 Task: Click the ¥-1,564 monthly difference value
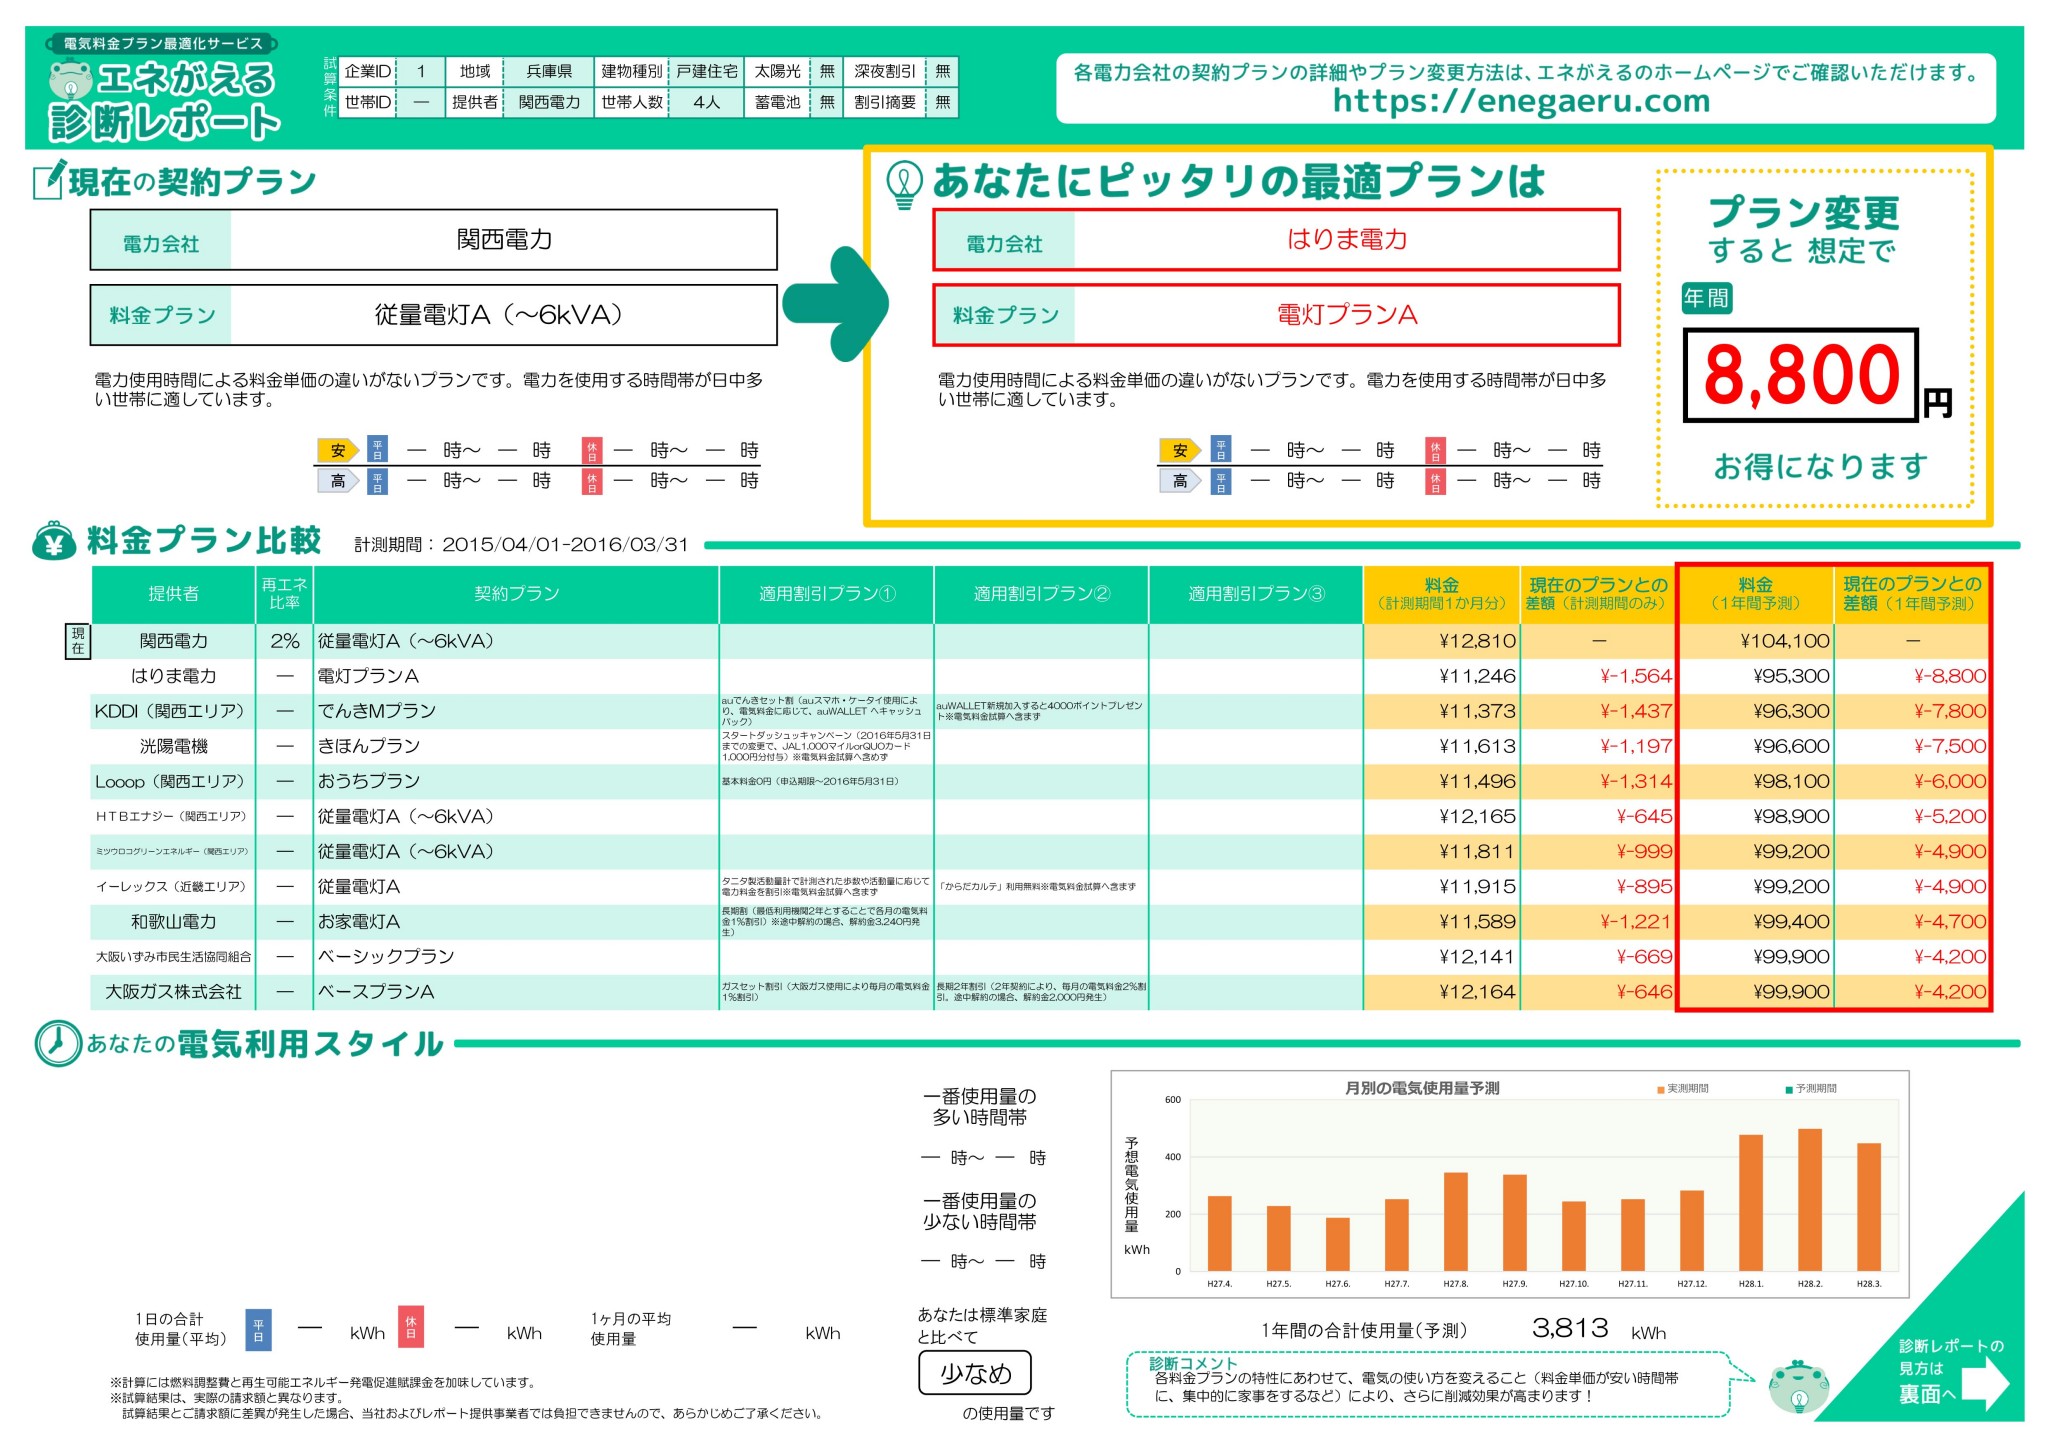point(1636,676)
